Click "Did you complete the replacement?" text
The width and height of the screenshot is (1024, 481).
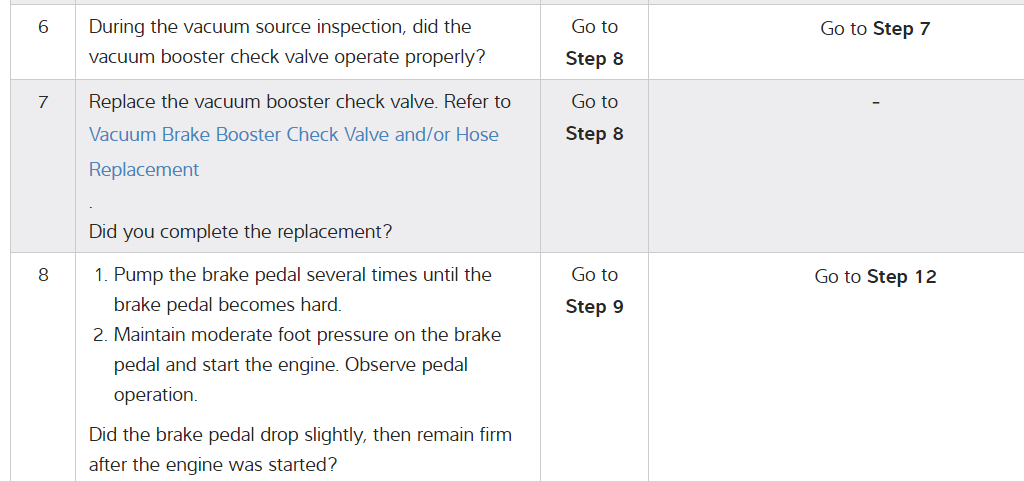pos(240,232)
